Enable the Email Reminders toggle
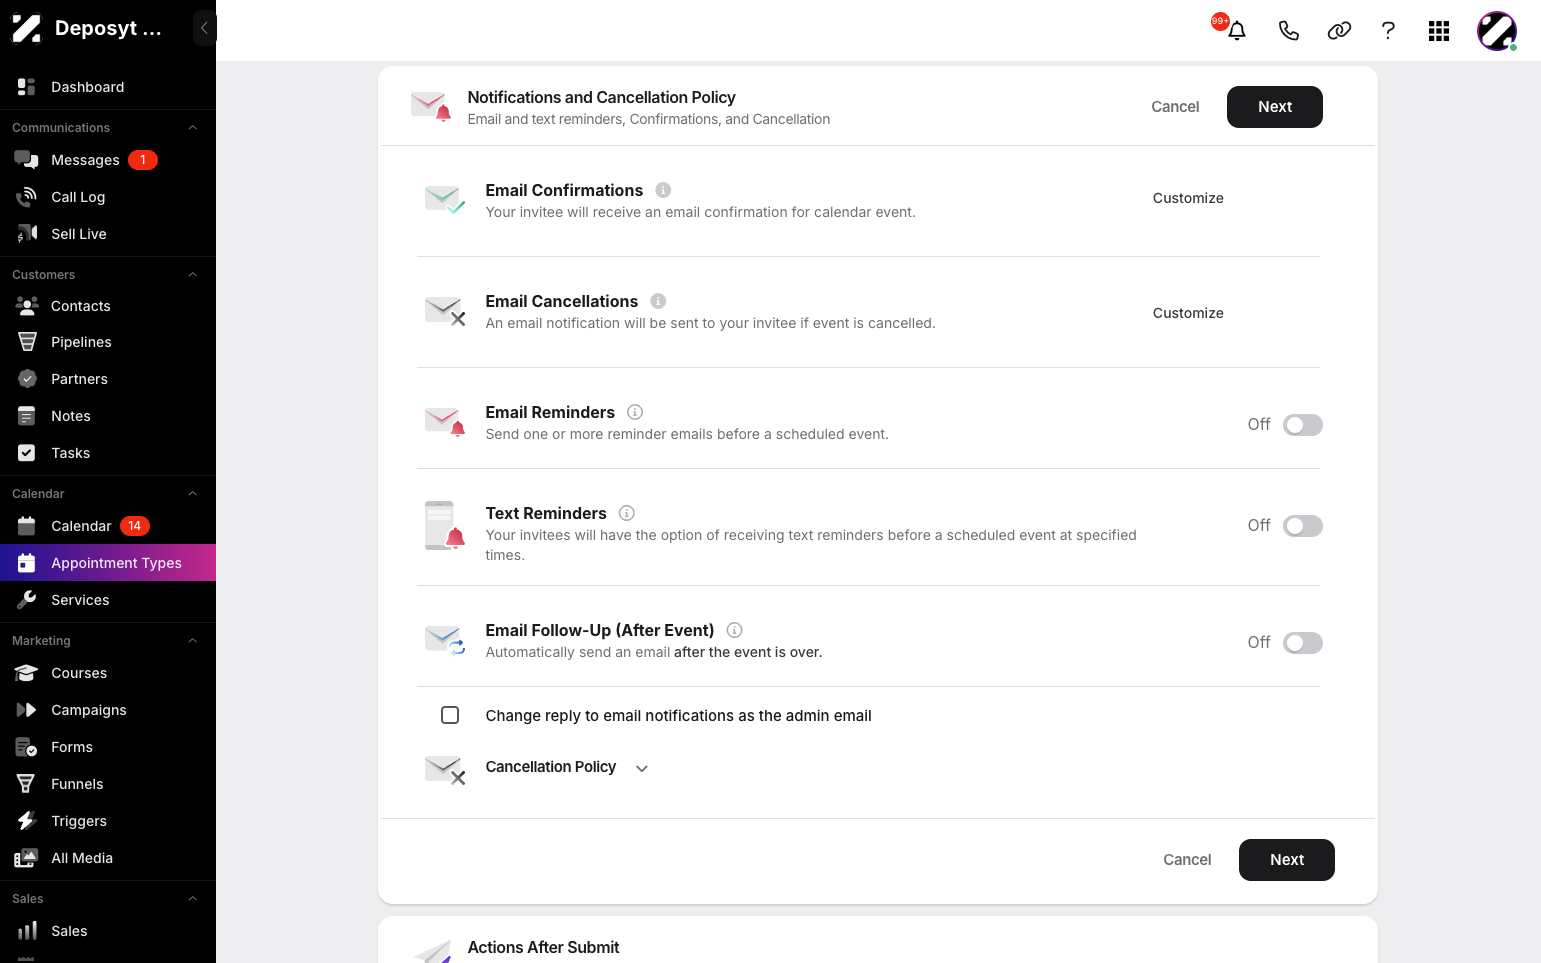Image resolution: width=1541 pixels, height=963 pixels. 1303,425
